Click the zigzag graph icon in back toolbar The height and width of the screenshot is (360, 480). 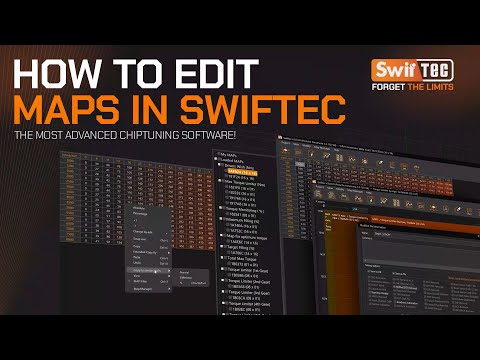pos(352,159)
